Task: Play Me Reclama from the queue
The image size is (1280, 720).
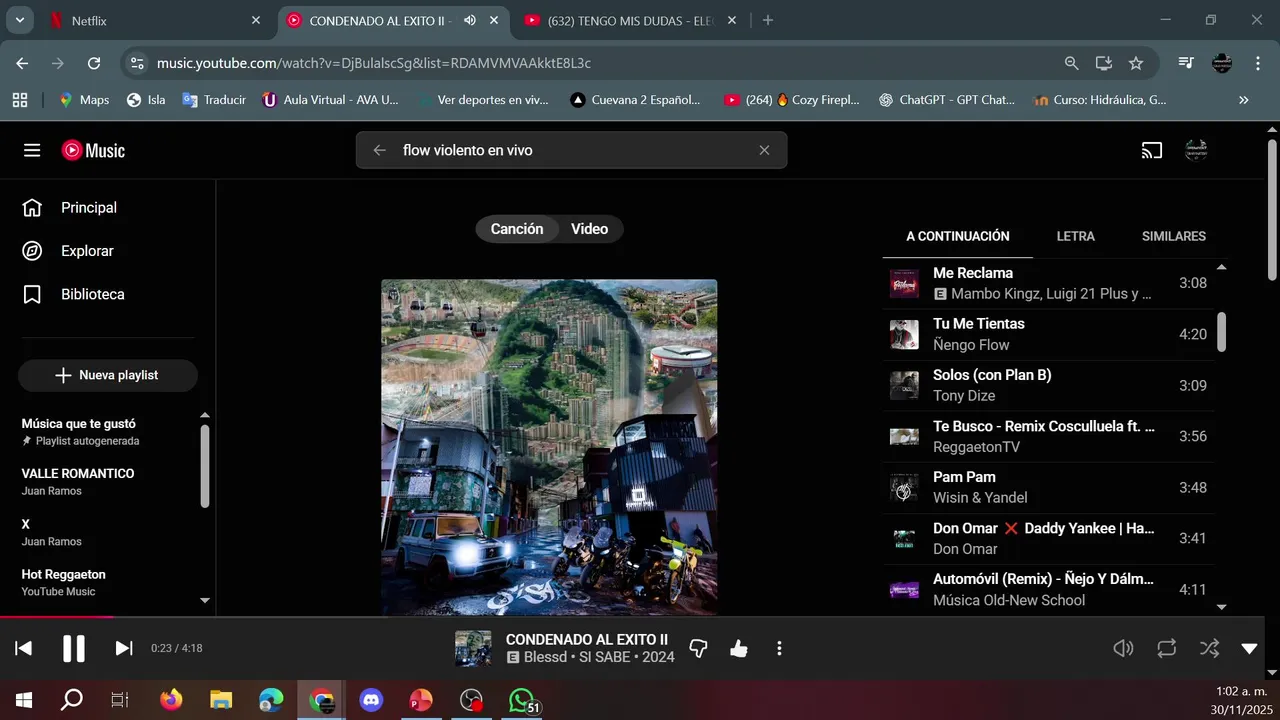Action: pyautogui.click(x=1048, y=283)
